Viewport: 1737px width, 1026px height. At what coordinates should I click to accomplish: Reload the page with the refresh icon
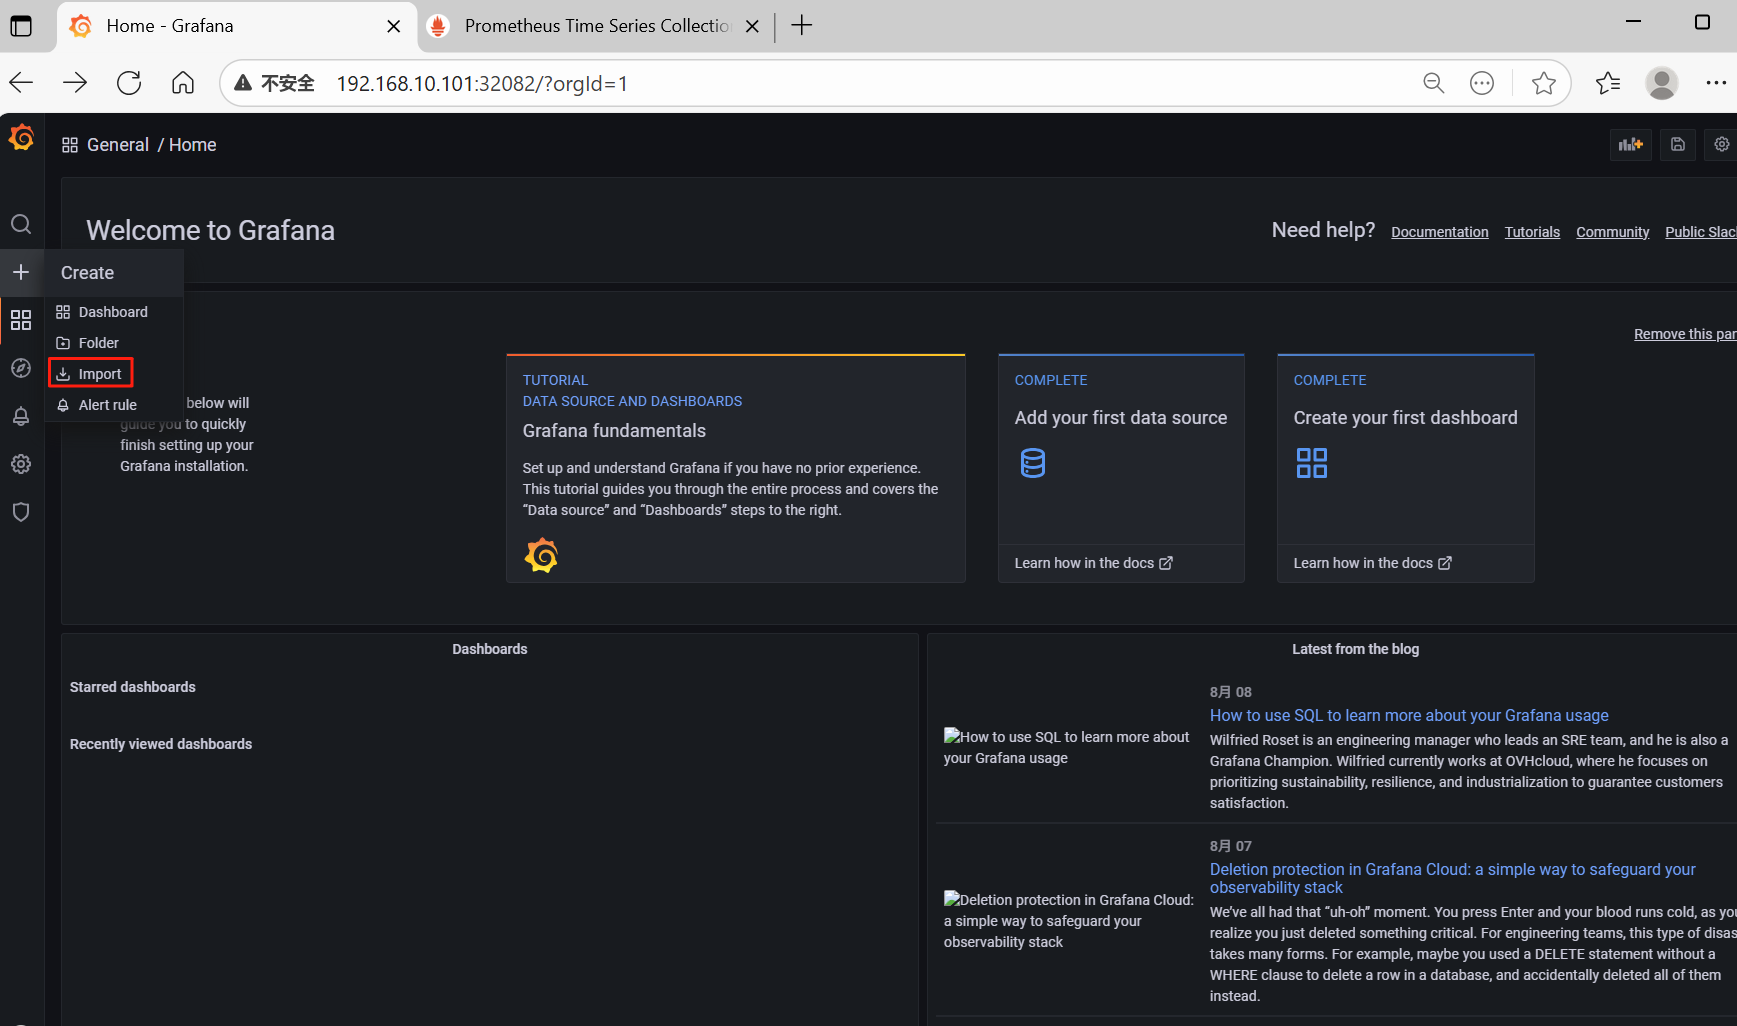click(x=129, y=83)
